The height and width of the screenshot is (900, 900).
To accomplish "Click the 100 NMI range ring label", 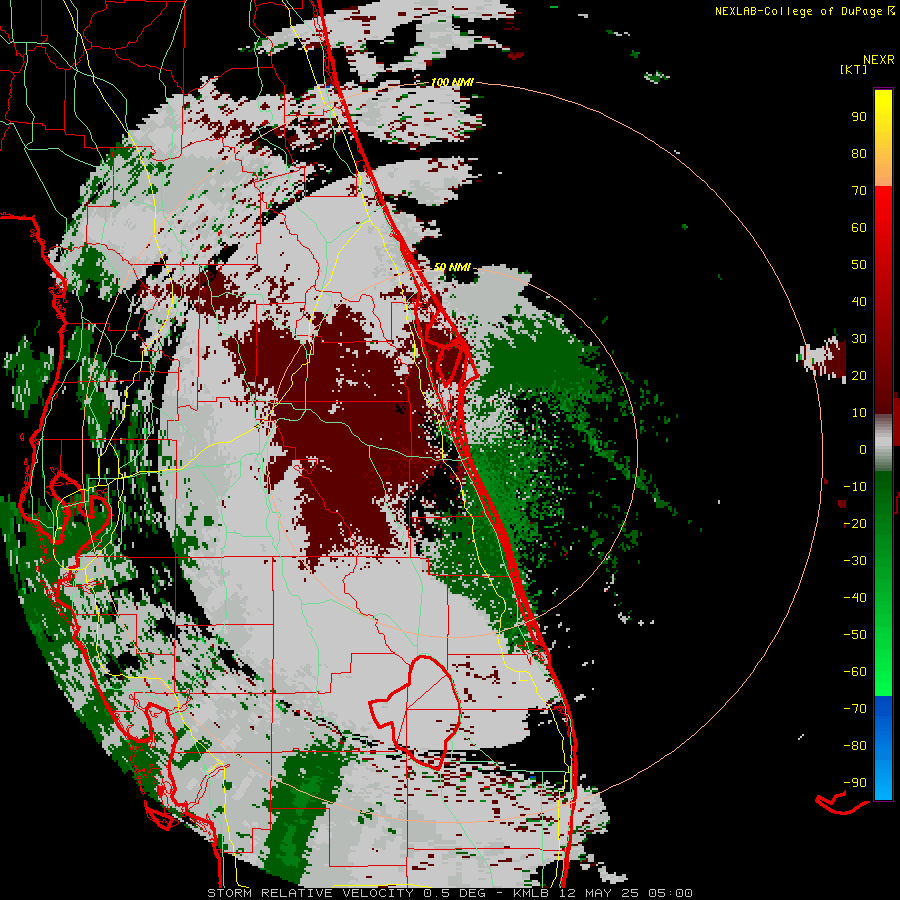I will (452, 82).
